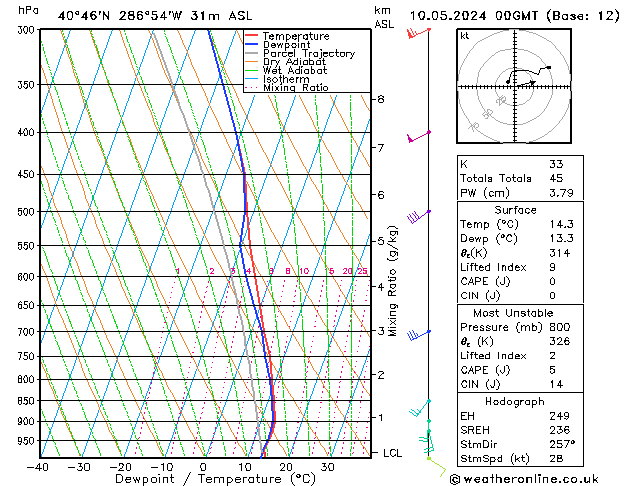
Task: Click the red wind barb at 300 hPa
Action: pyautogui.click(x=418, y=32)
